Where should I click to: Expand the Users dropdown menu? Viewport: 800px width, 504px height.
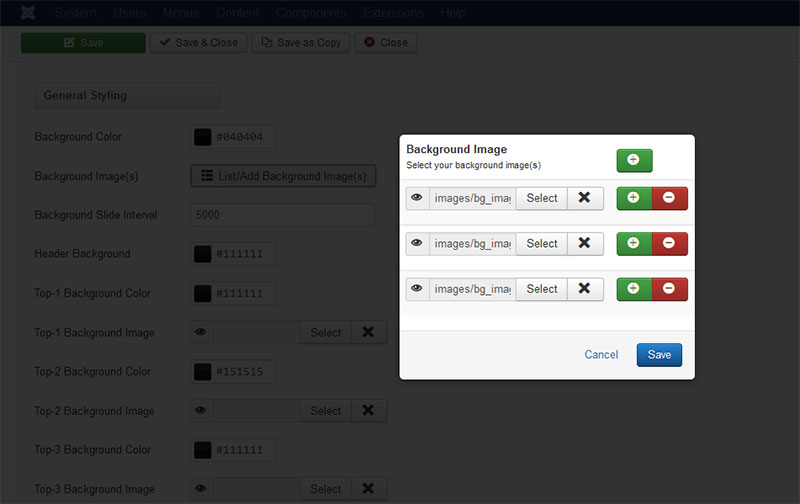tap(129, 13)
